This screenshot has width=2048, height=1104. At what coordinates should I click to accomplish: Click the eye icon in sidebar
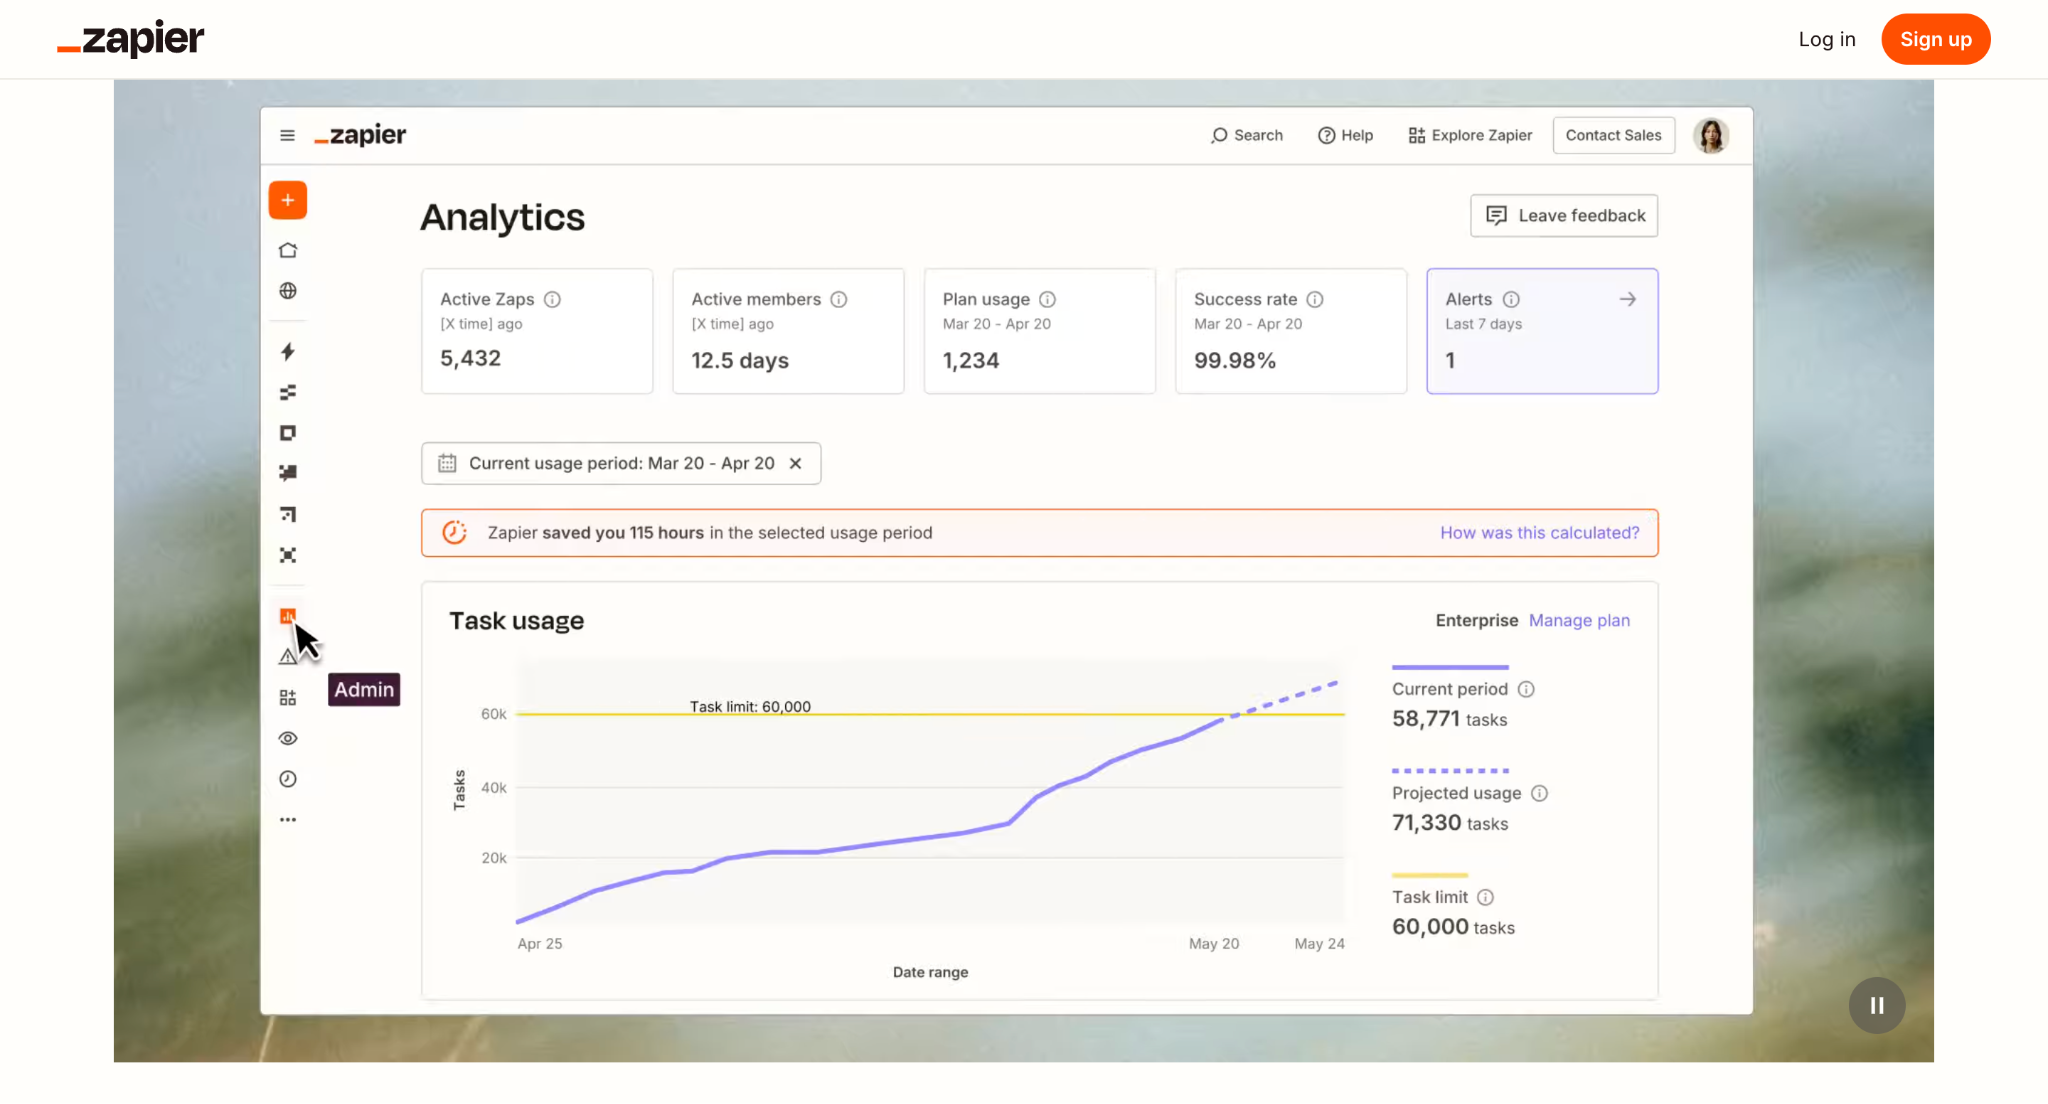point(288,738)
